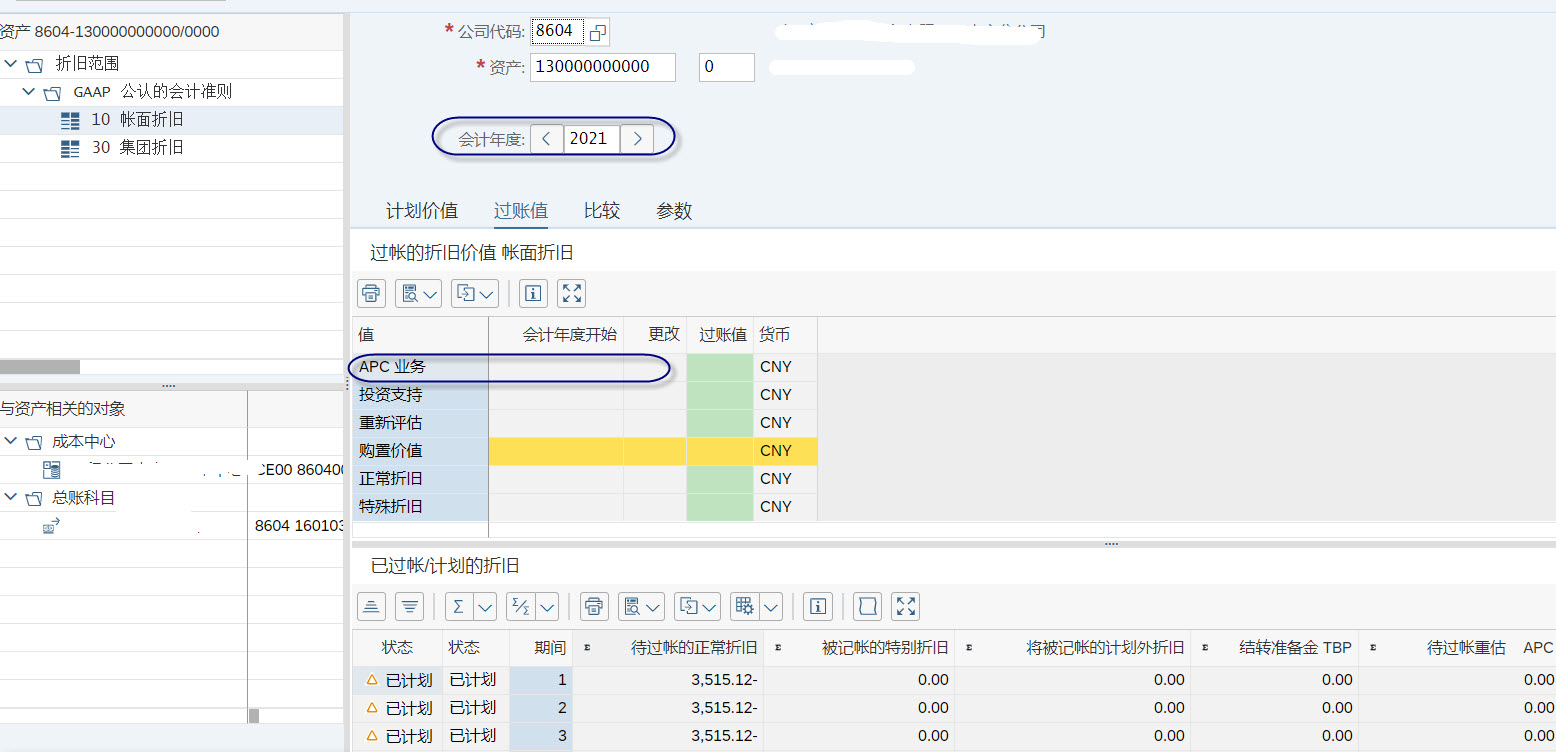Click the asset number field 130000000000

click(603, 67)
